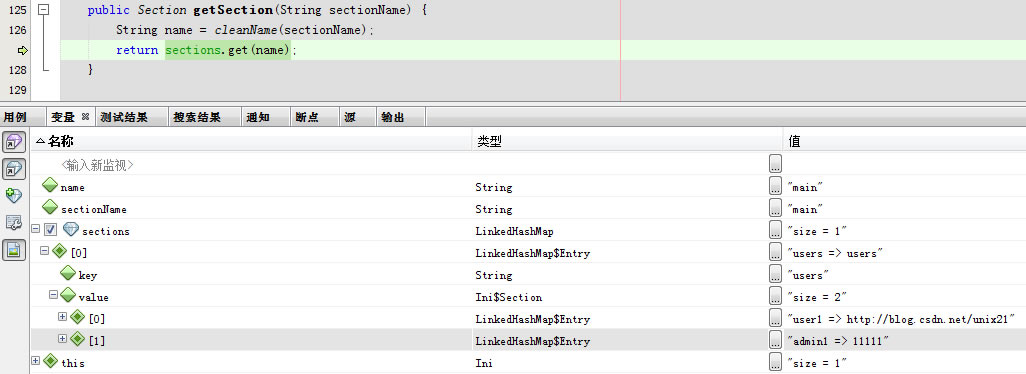Open the ellipsis editor for sections value
The image size is (1026, 374).
click(775, 230)
